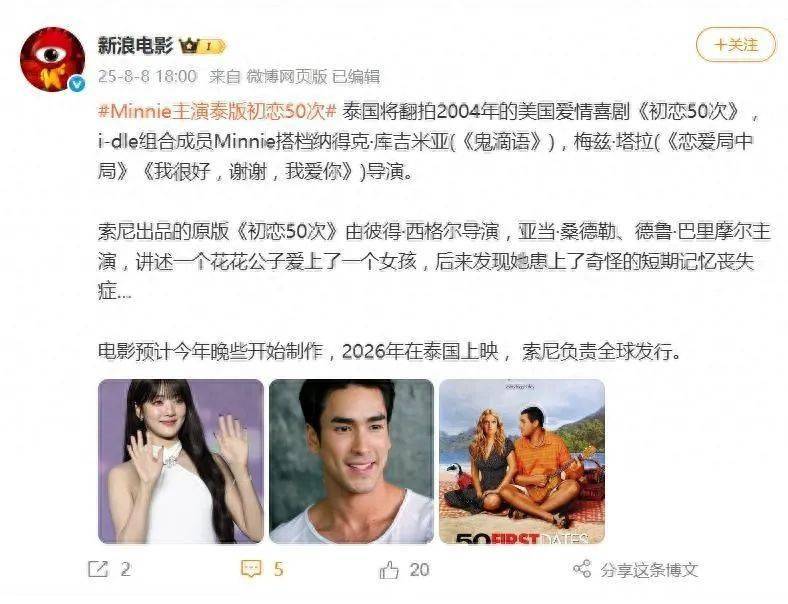788x604 pixels.
Task: Open the 新浪电影 profile avatar
Action: [52, 59]
